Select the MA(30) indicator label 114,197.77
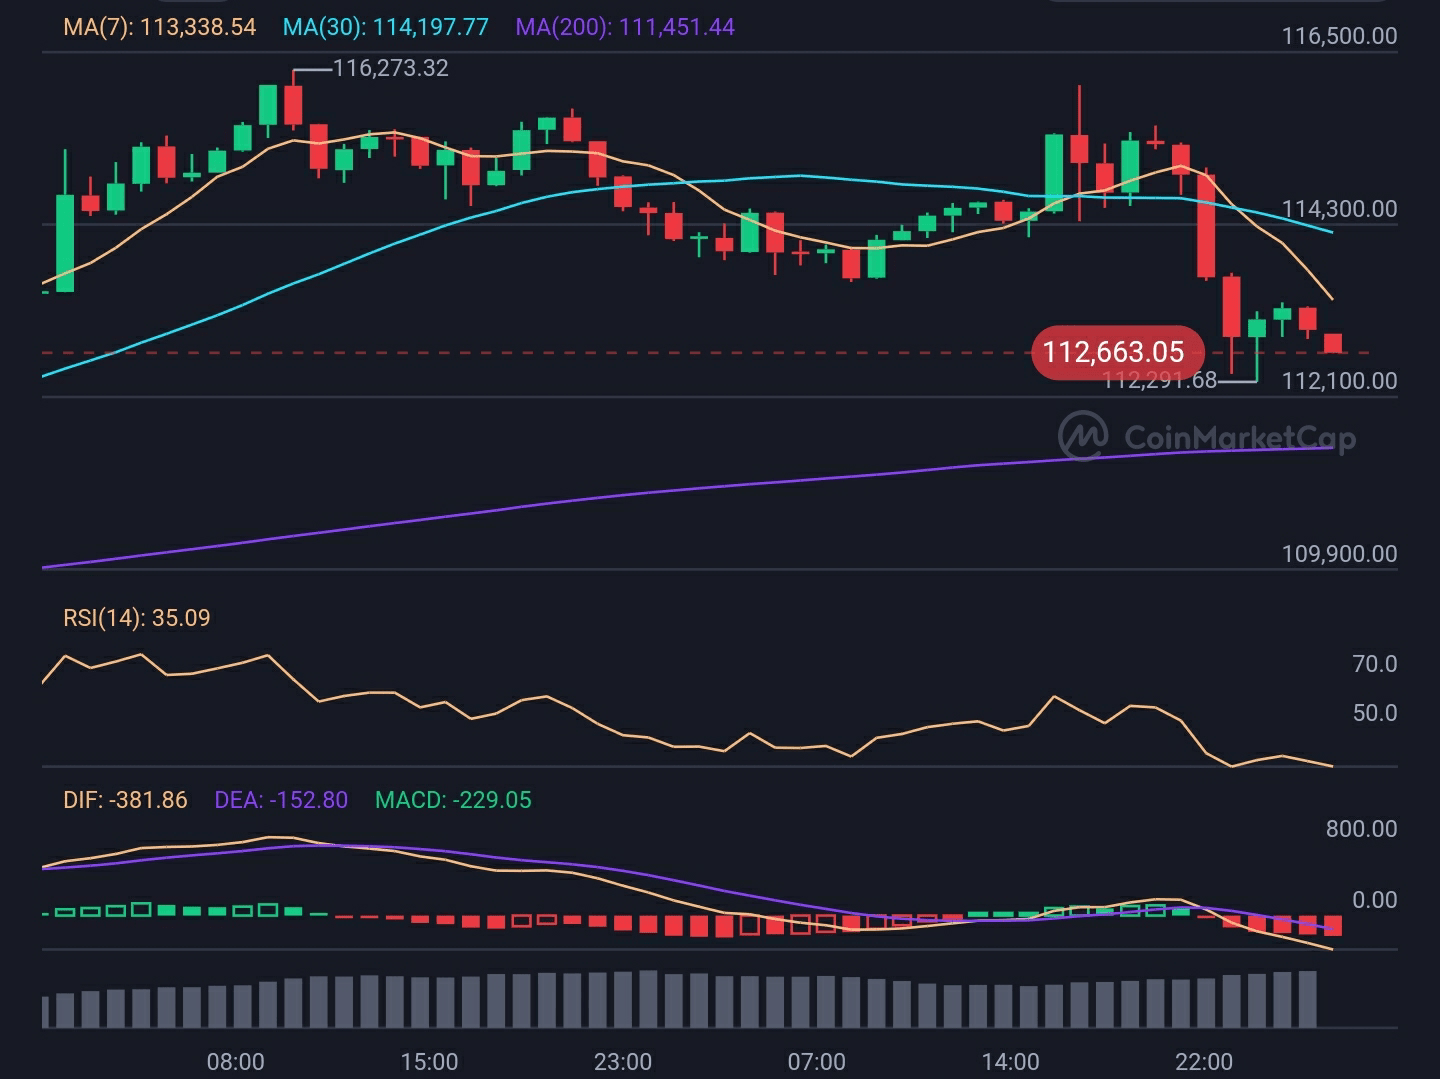 (386, 27)
